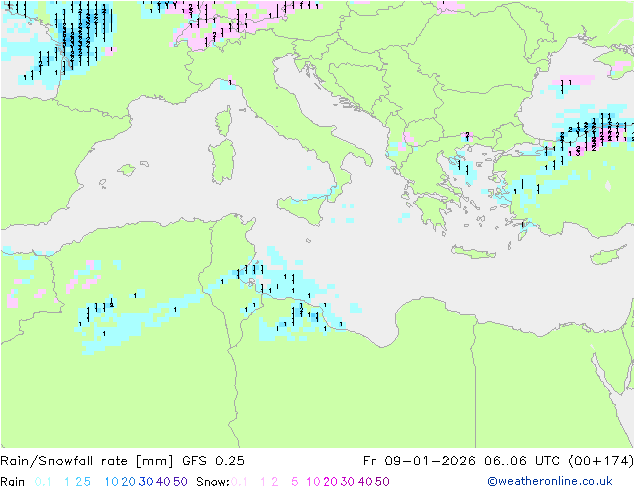The width and height of the screenshot is (634, 490).
Task: Select the snow legend value 40
Action: point(365,482)
